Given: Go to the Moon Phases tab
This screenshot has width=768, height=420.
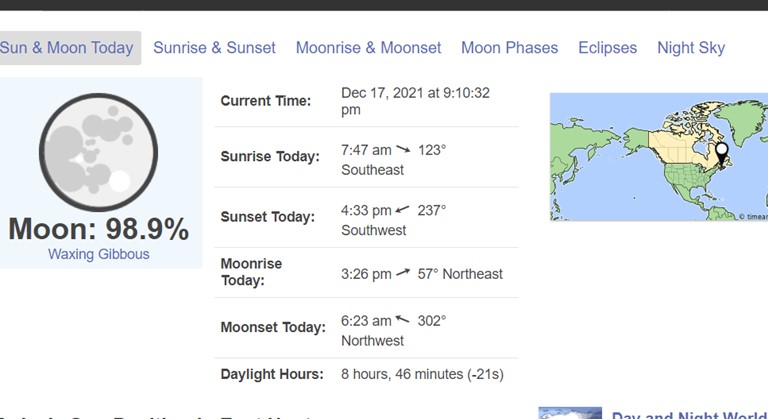Looking at the screenshot, I should coord(509,48).
